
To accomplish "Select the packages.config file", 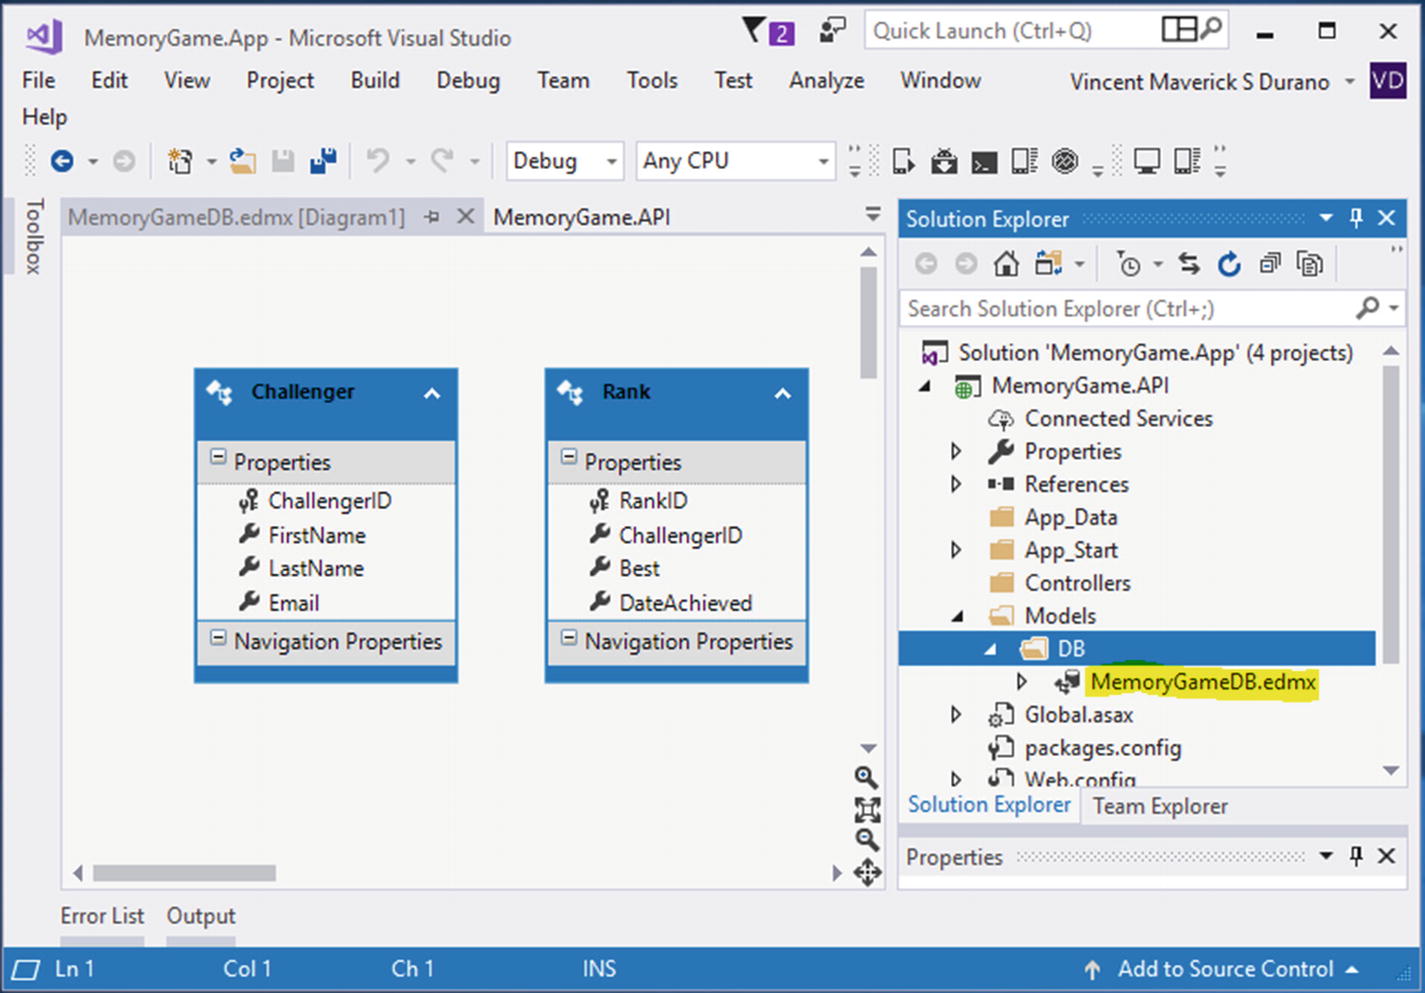I will (1102, 748).
